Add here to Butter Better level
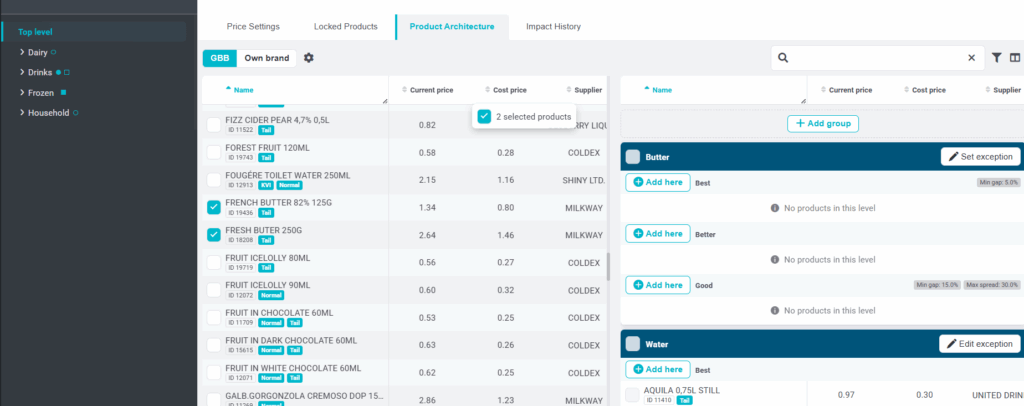The width and height of the screenshot is (1024, 406). pyautogui.click(x=658, y=234)
